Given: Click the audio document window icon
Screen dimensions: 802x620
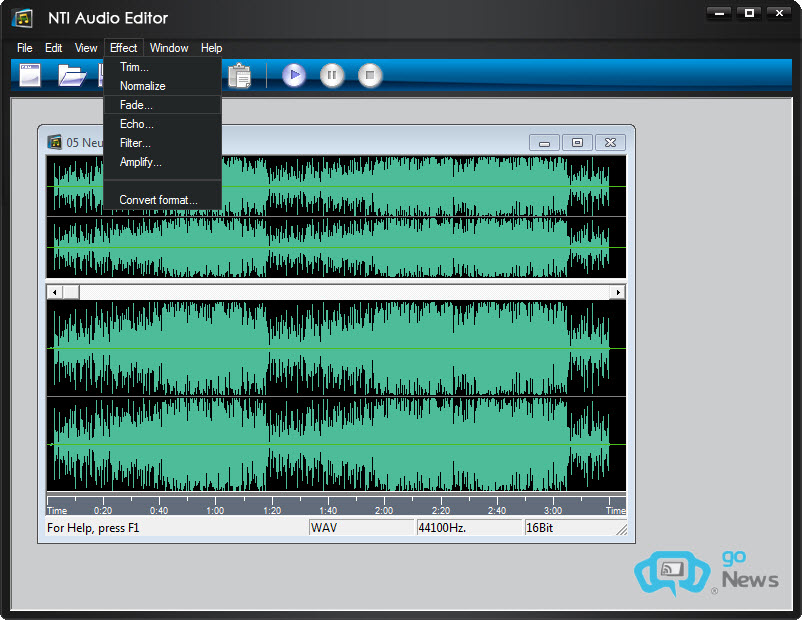Looking at the screenshot, I should tap(54, 142).
